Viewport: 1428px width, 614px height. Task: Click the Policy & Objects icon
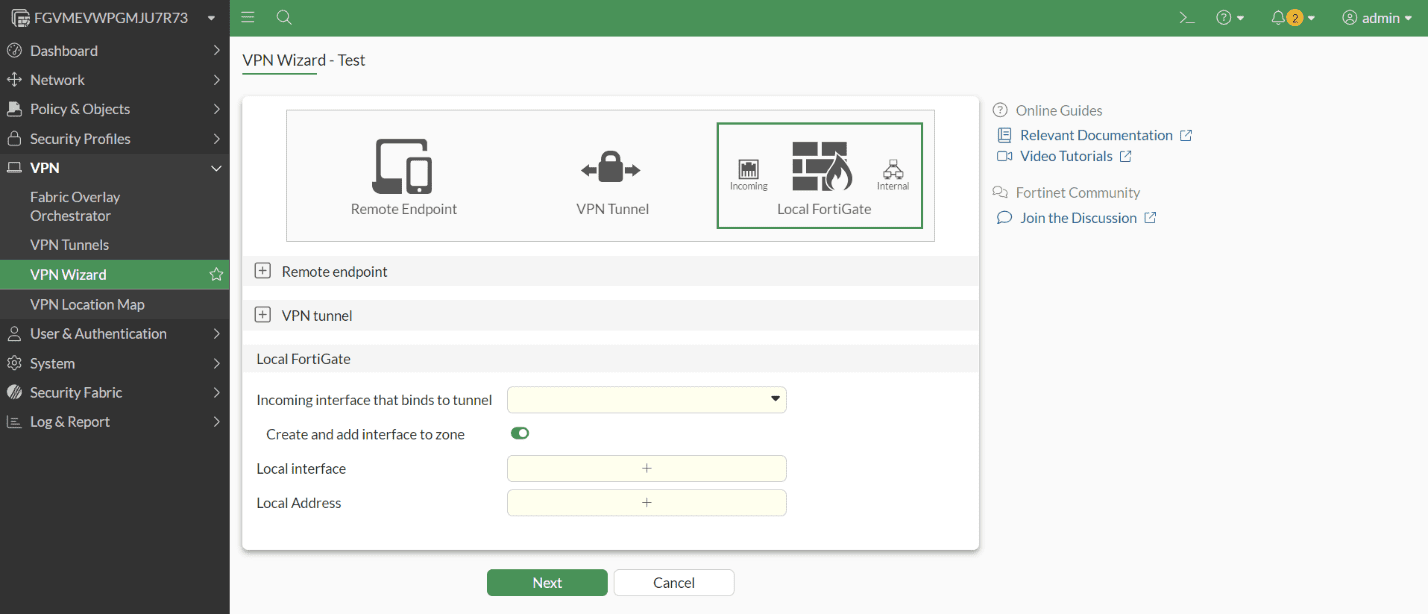point(14,109)
